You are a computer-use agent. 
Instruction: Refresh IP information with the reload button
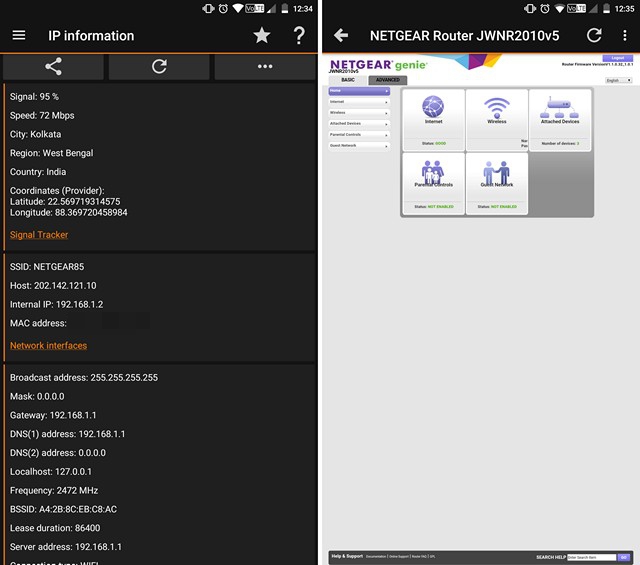(159, 67)
